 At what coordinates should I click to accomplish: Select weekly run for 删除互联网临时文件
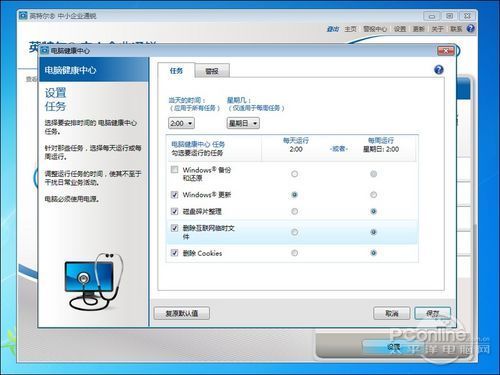pyautogui.click(x=373, y=232)
